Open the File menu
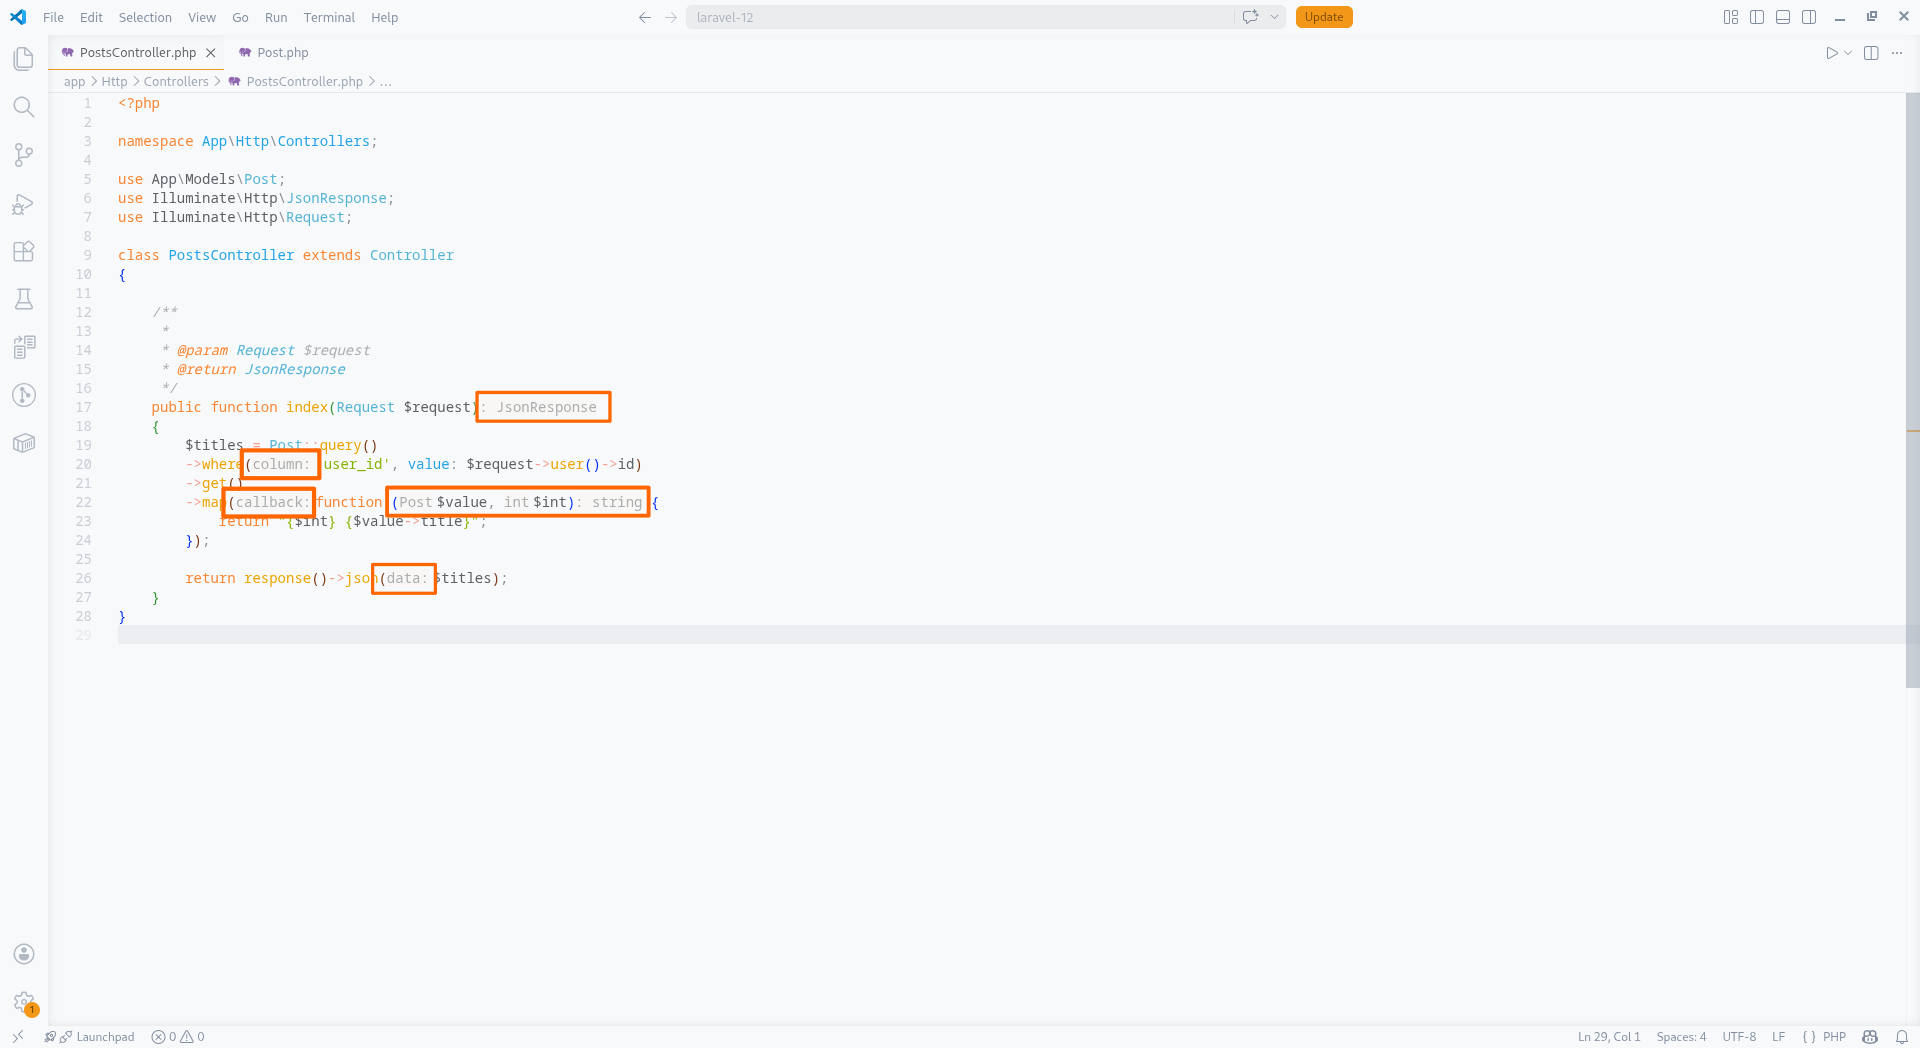This screenshot has width=1920, height=1048. pyautogui.click(x=53, y=17)
